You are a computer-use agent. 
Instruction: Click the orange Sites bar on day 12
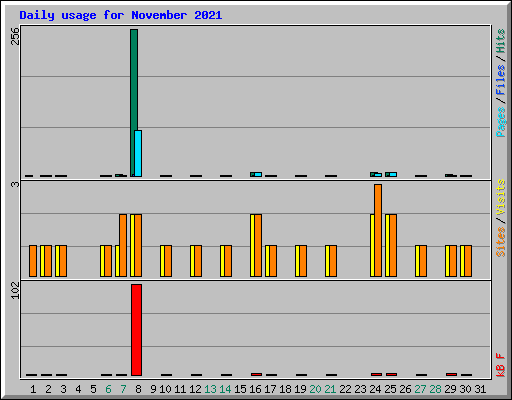198,261
